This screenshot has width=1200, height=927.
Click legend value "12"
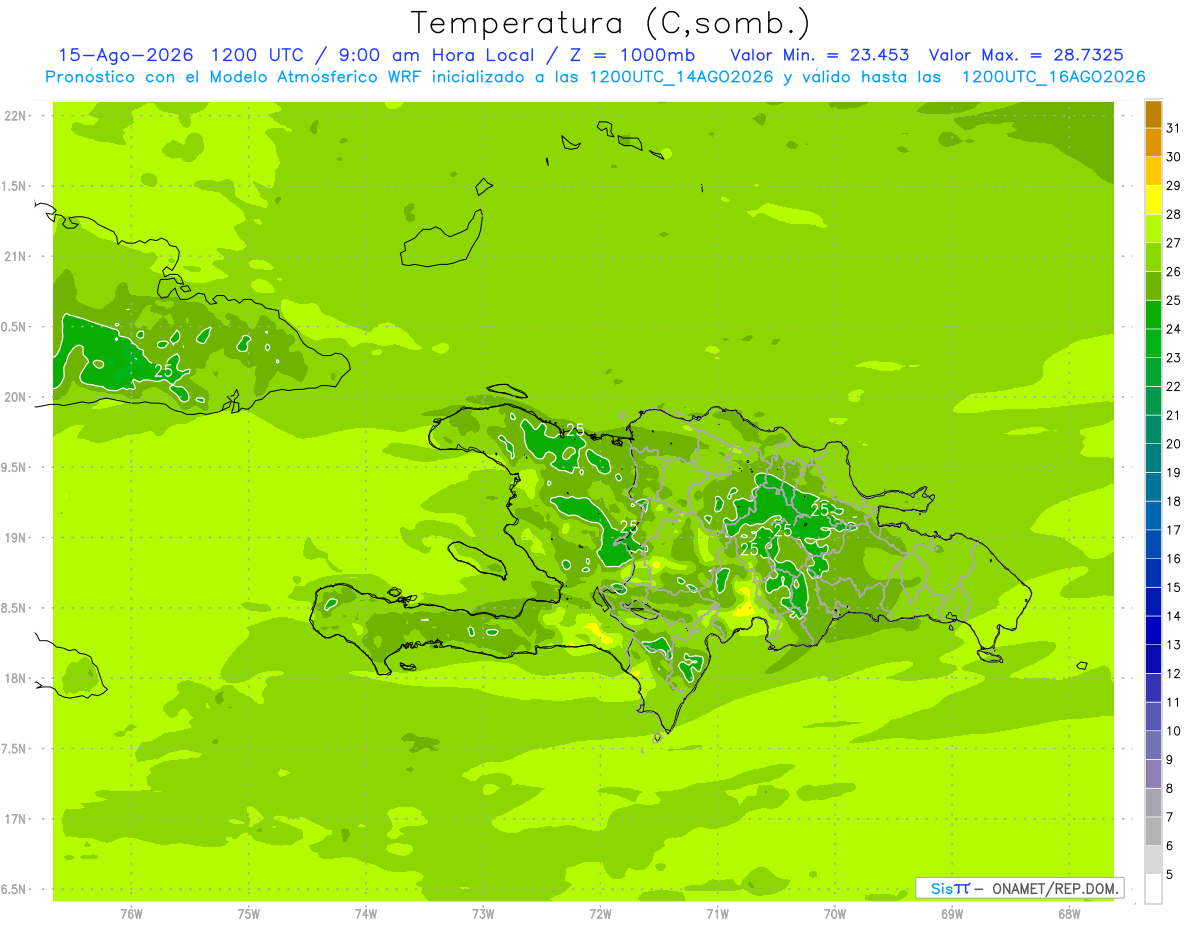[1173, 674]
